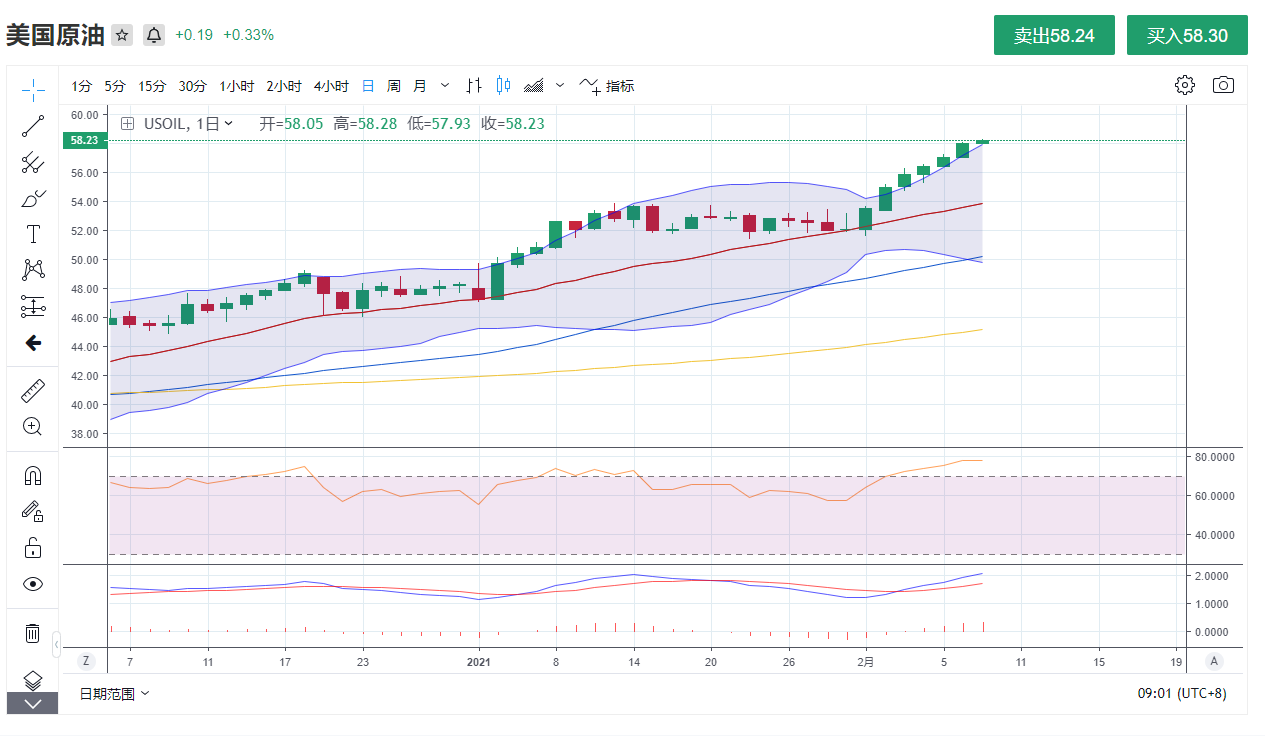Choose the text annotation tool

click(x=33, y=234)
